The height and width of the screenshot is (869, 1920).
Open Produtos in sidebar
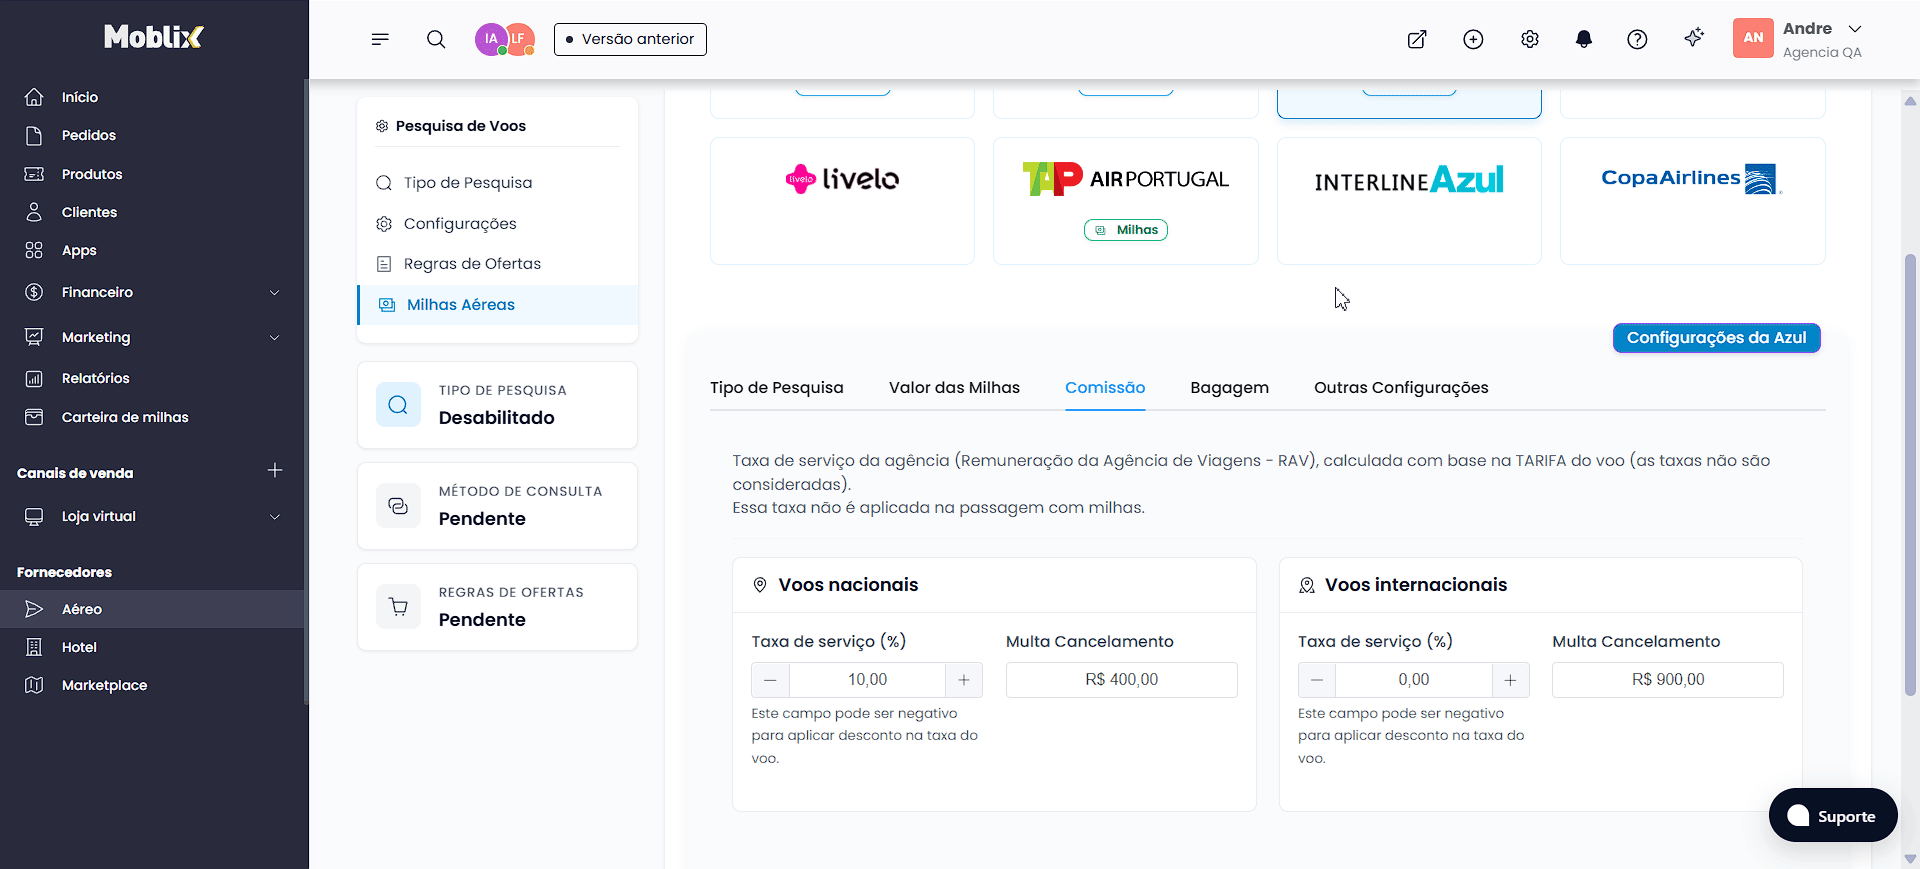click(x=92, y=174)
